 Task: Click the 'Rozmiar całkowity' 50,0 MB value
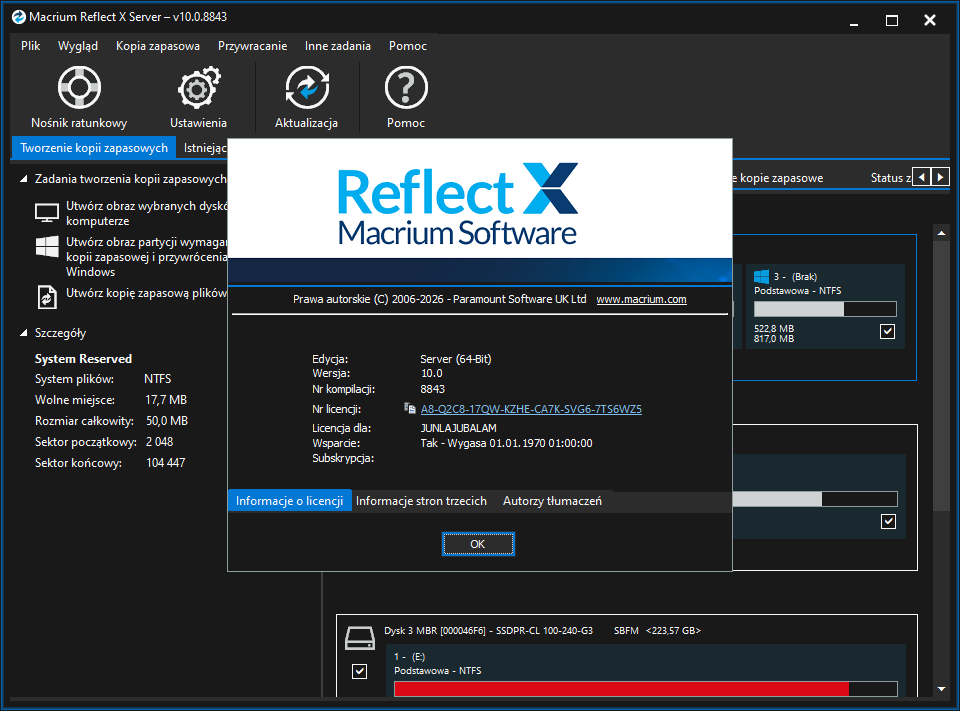pyautogui.click(x=167, y=421)
